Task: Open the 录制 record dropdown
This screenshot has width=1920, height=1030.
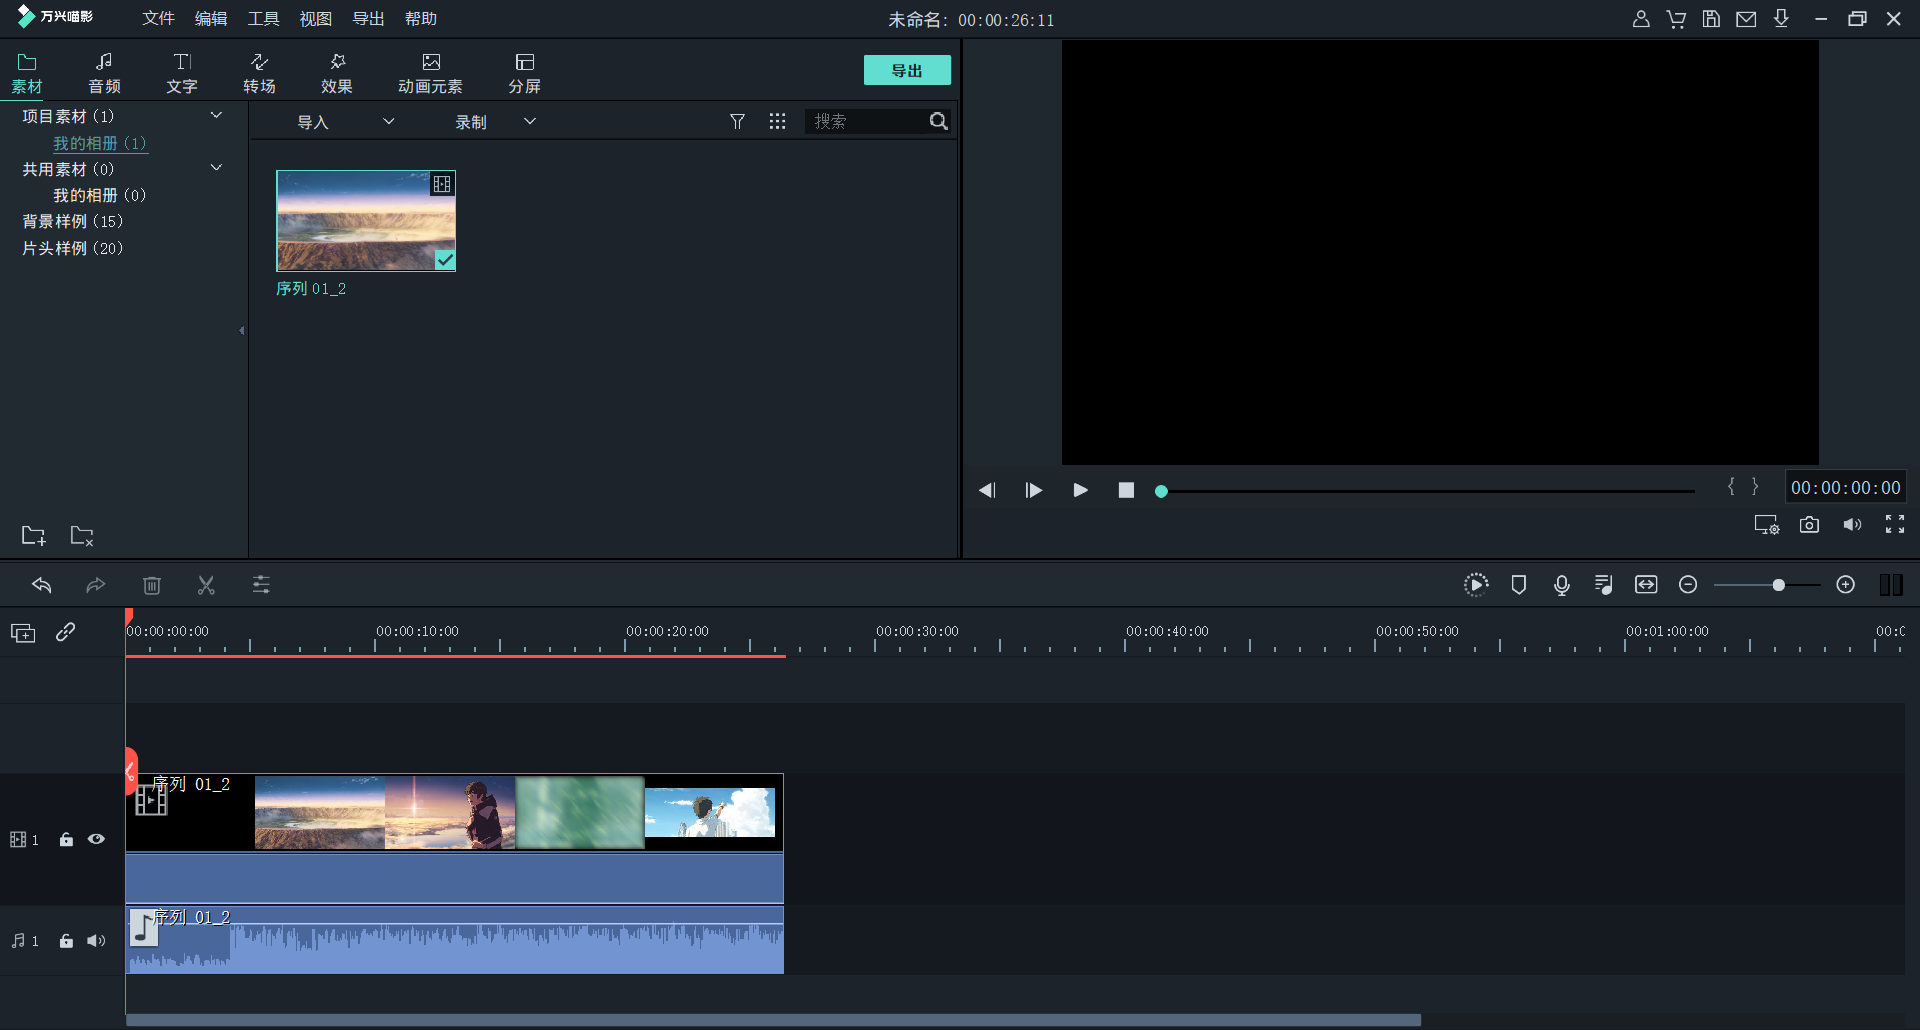Action: pos(530,121)
